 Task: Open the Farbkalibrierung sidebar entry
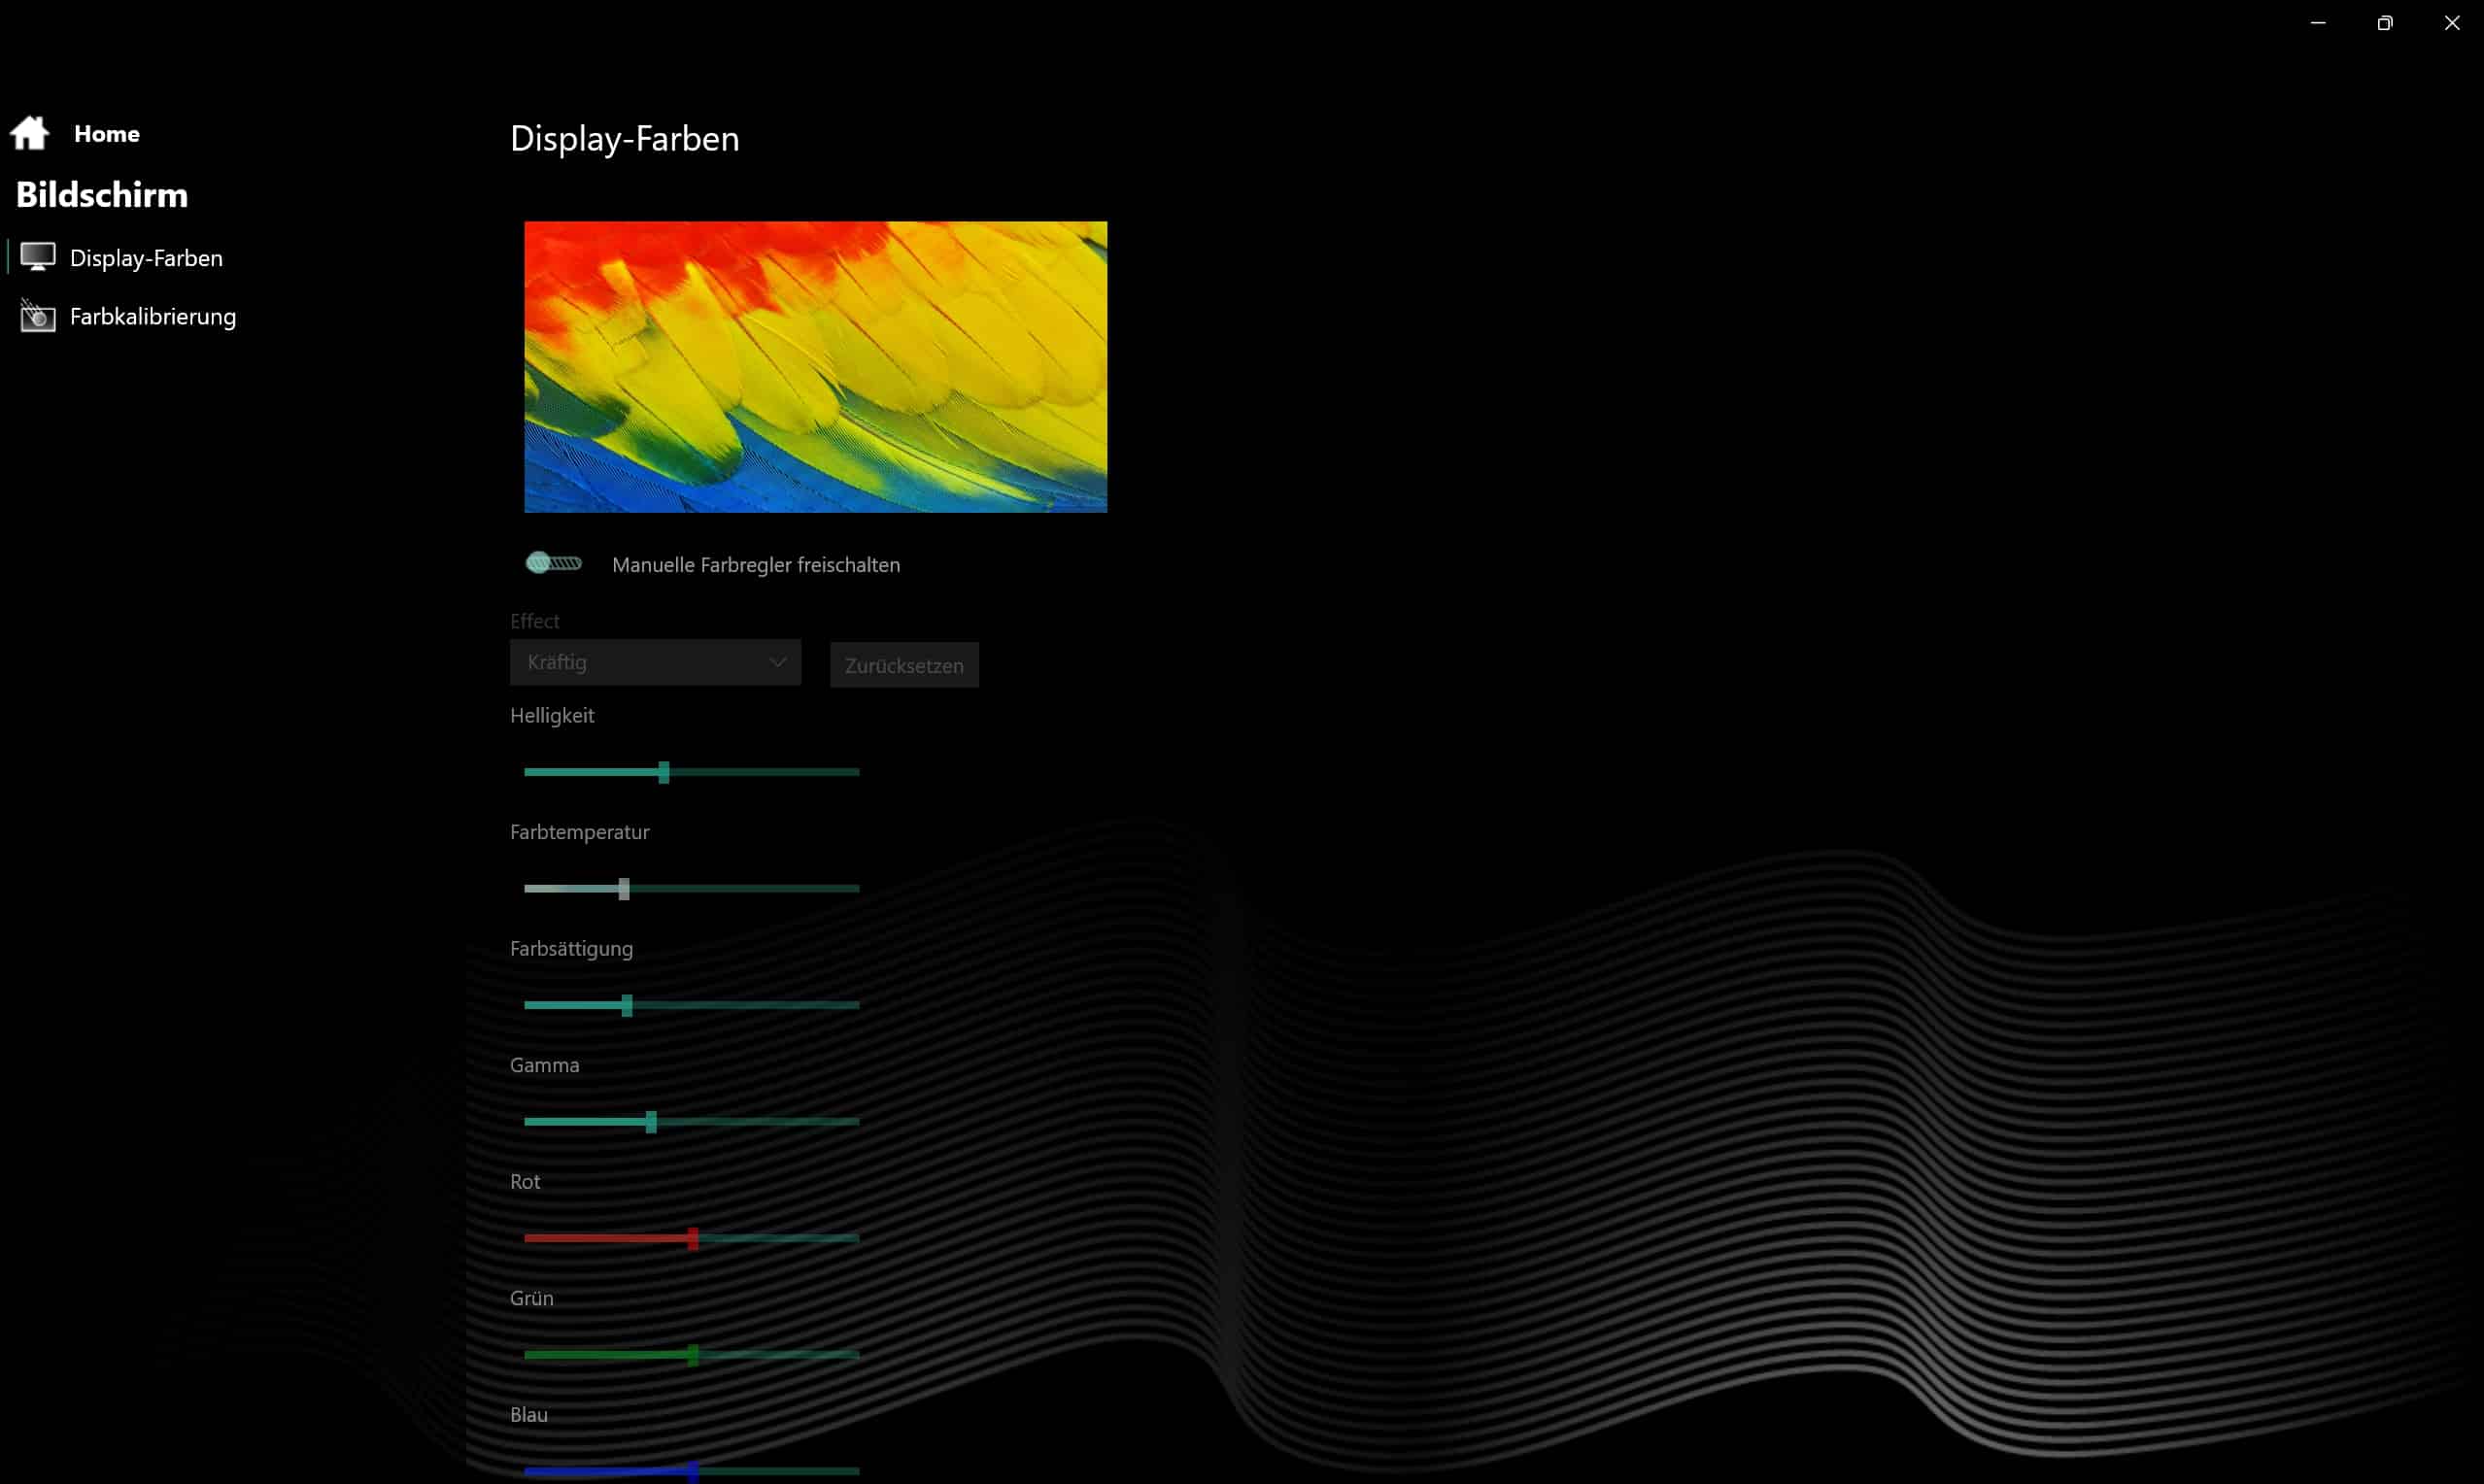tap(153, 316)
